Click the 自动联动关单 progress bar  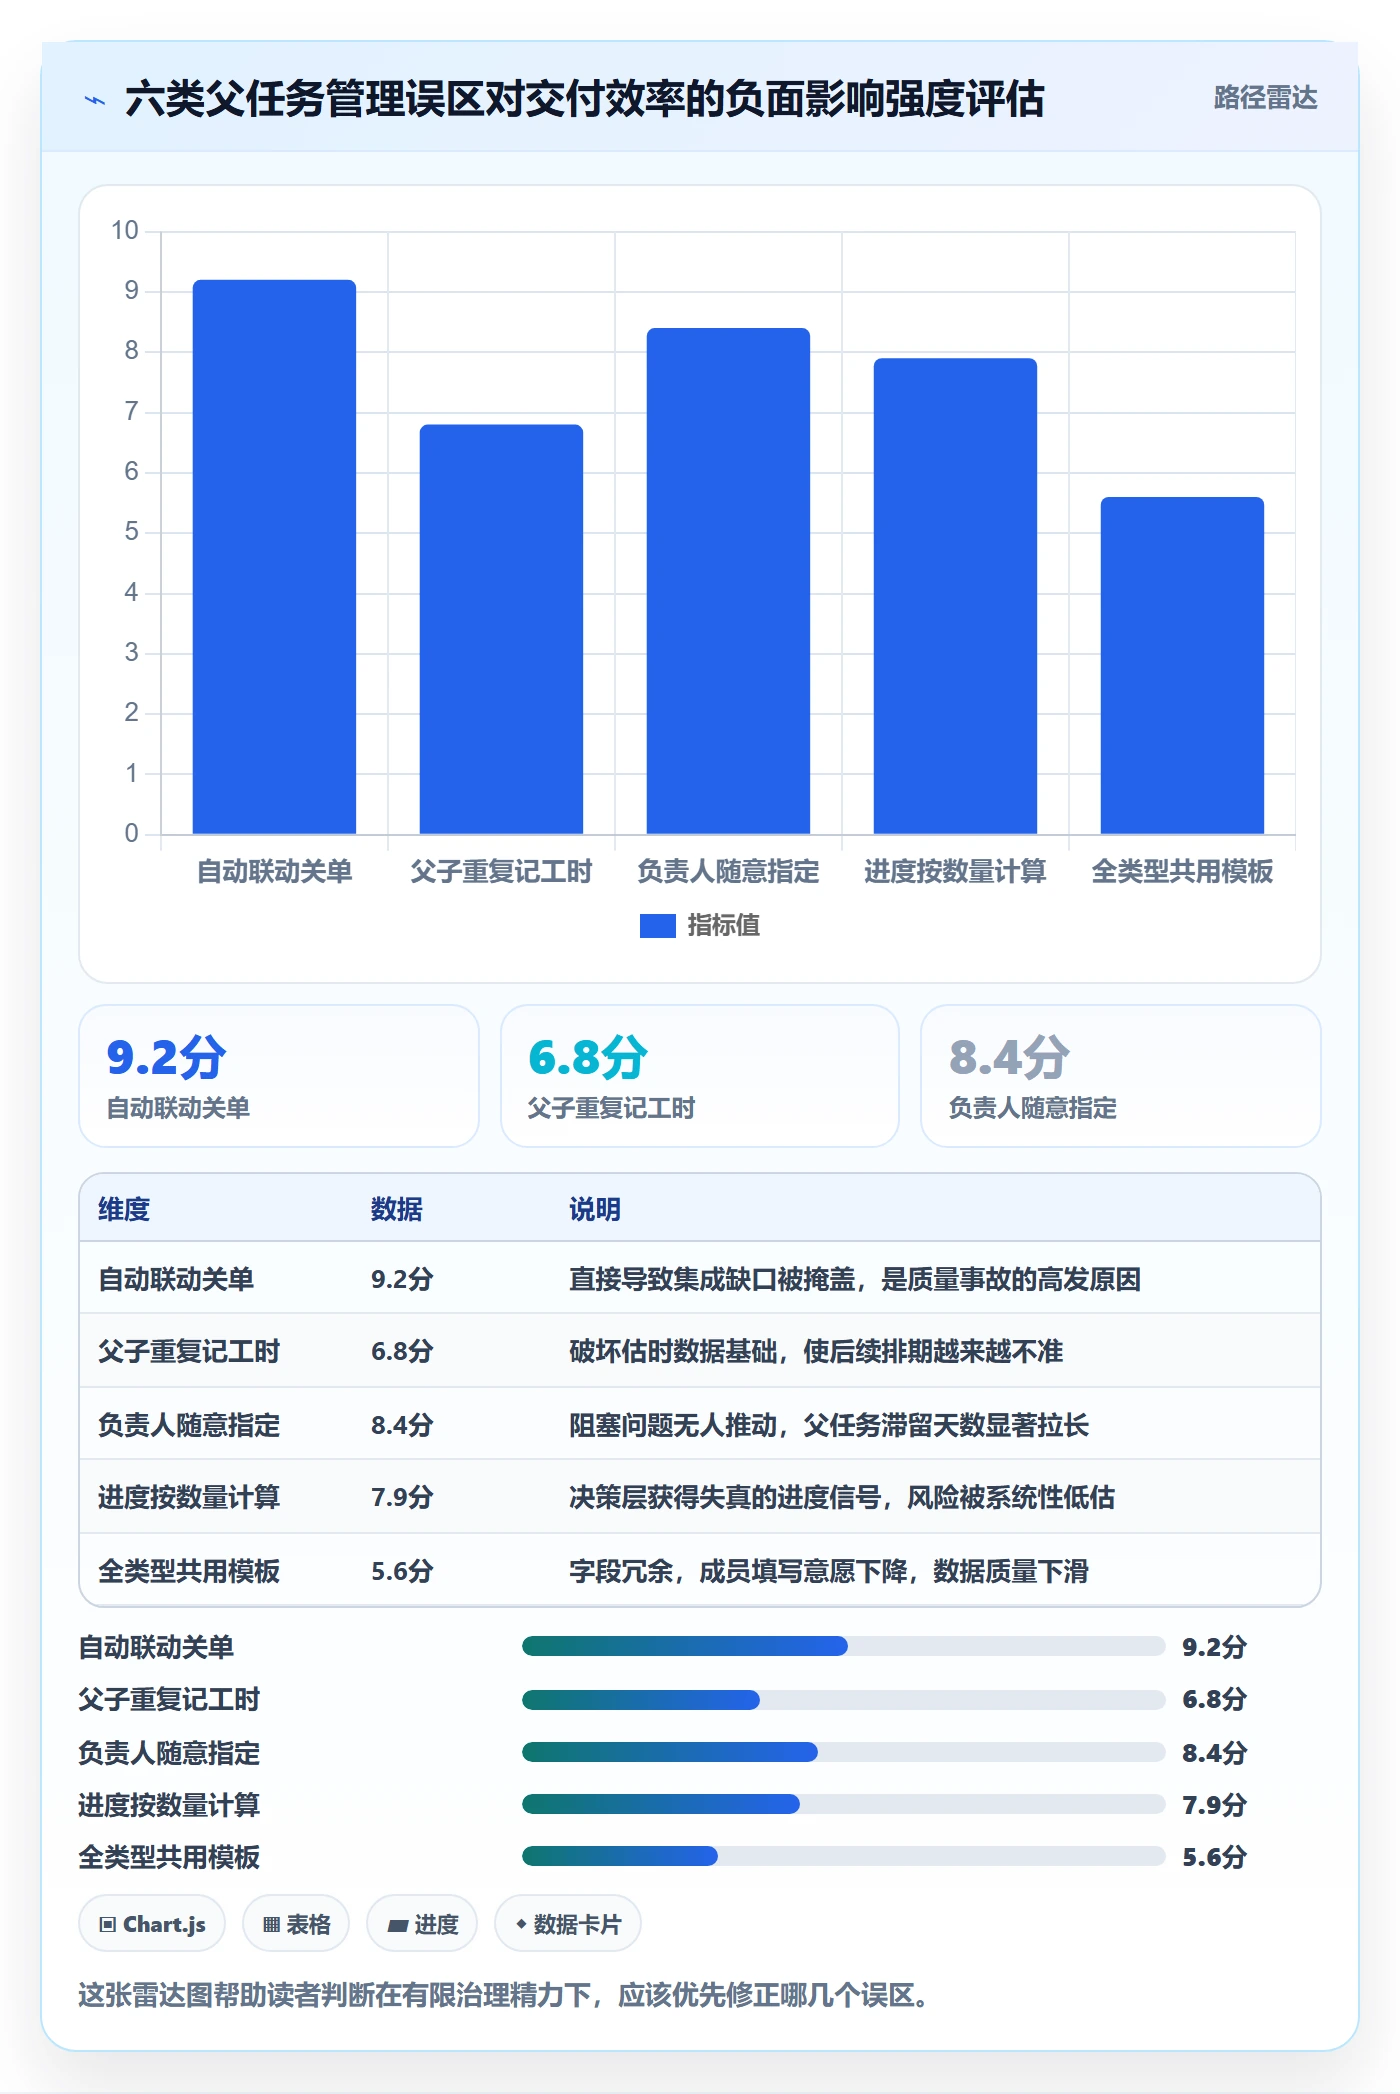pos(843,1646)
